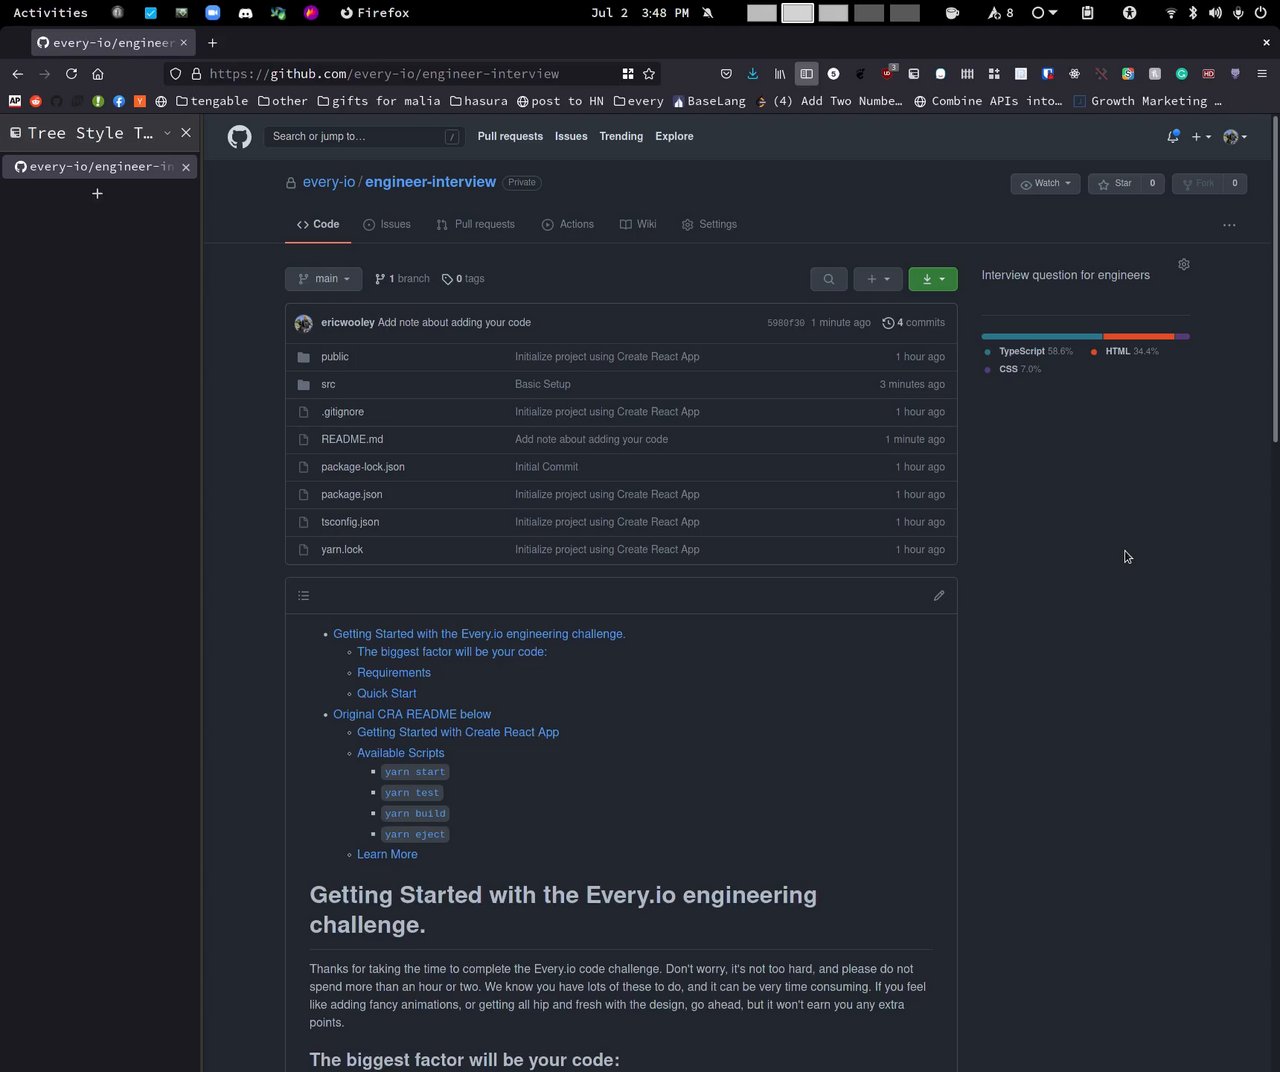1280x1072 pixels.
Task: Click the page vertical scrollbar
Action: (x=1275, y=280)
